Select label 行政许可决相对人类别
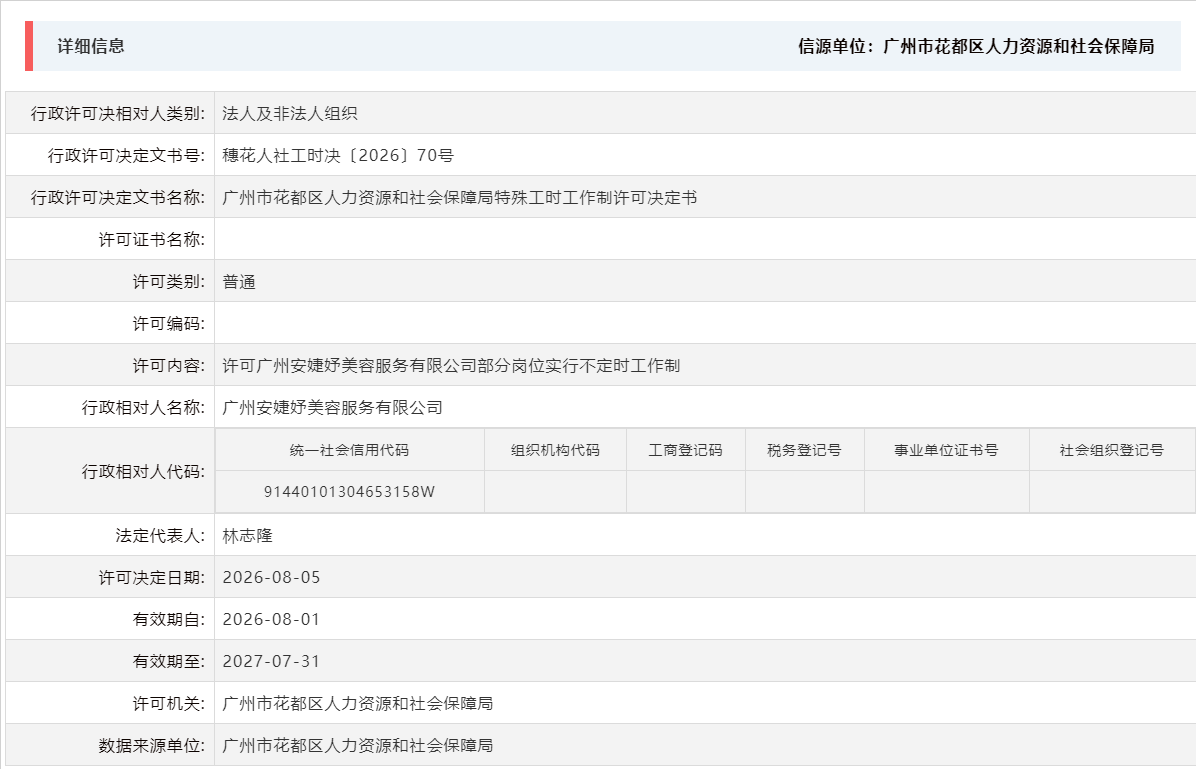Screen dimensions: 1196x769 coord(117,114)
